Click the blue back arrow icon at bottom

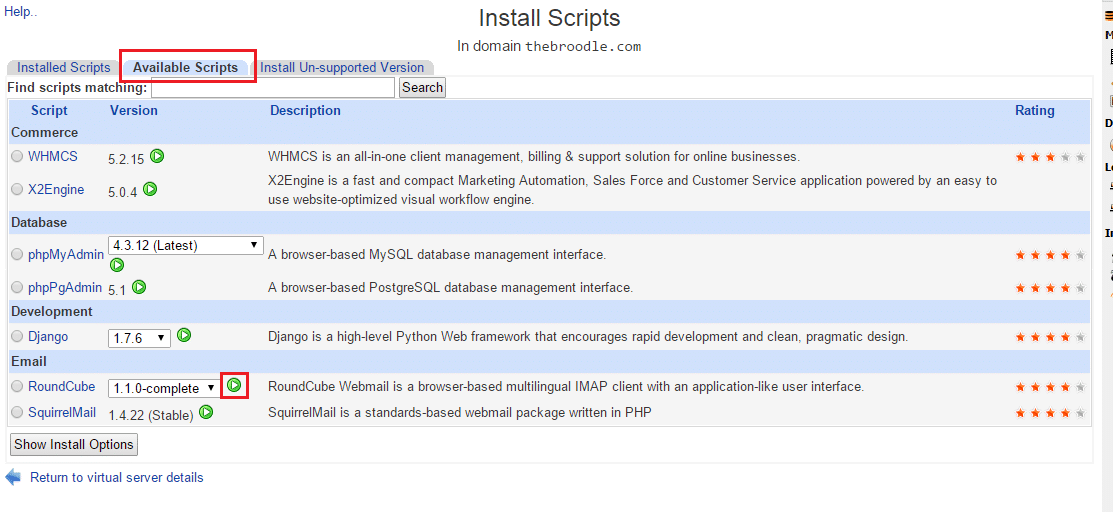click(13, 477)
